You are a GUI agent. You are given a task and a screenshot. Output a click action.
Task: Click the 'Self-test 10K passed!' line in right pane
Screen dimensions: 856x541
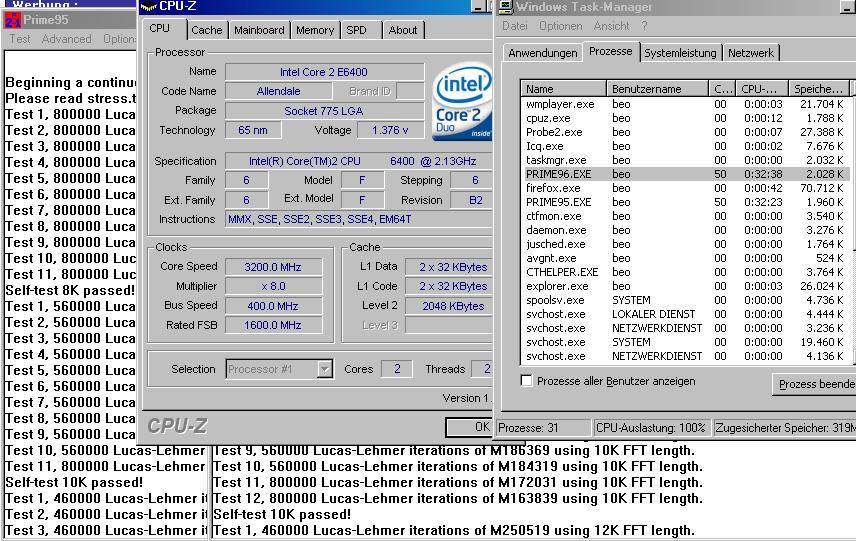[282, 514]
